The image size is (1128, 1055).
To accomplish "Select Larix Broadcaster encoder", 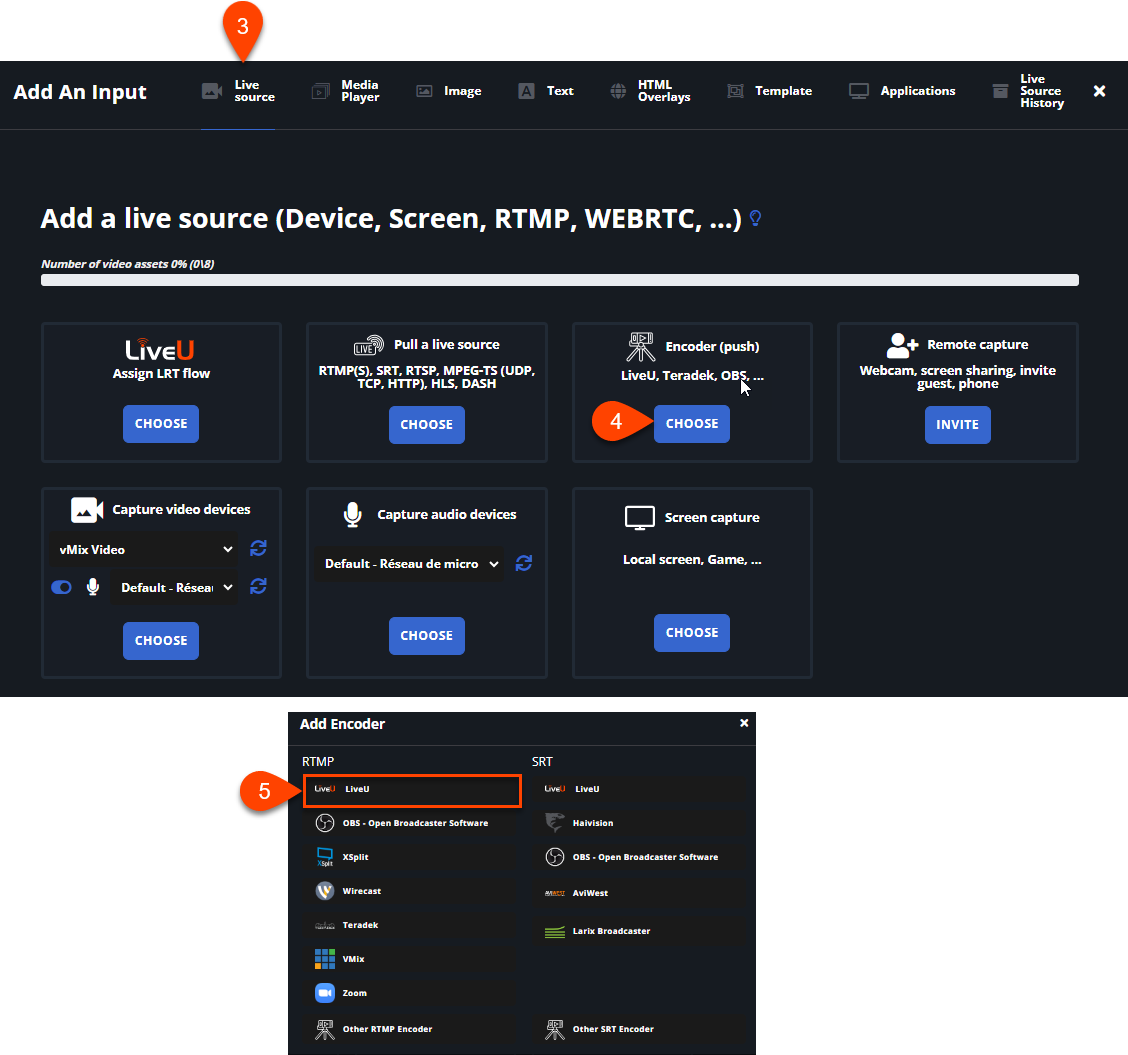I will [x=640, y=931].
